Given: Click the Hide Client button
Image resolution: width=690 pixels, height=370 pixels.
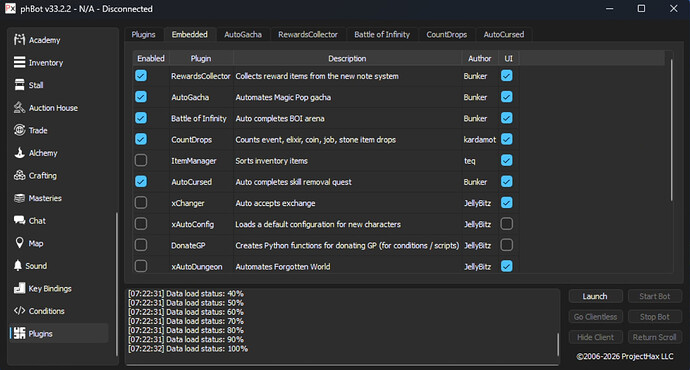Looking at the screenshot, I should [595, 337].
